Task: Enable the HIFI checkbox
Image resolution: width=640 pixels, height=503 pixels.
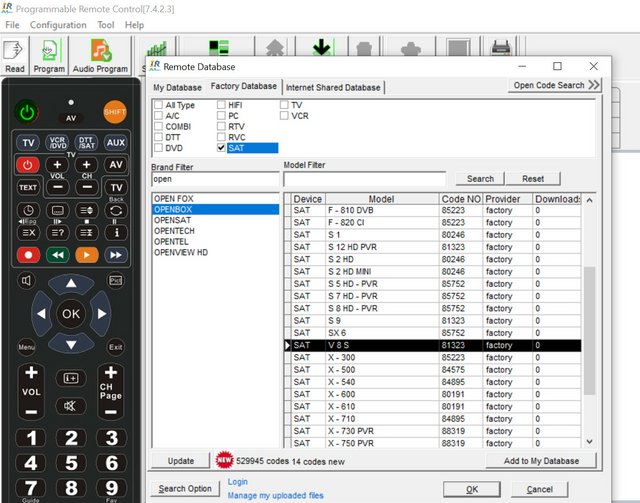Action: pyautogui.click(x=221, y=105)
